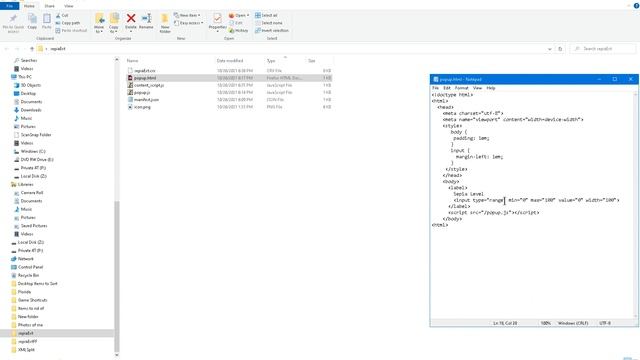Click Edit in the Open group
Viewport: 640px width, 360px height.
(x=236, y=23)
